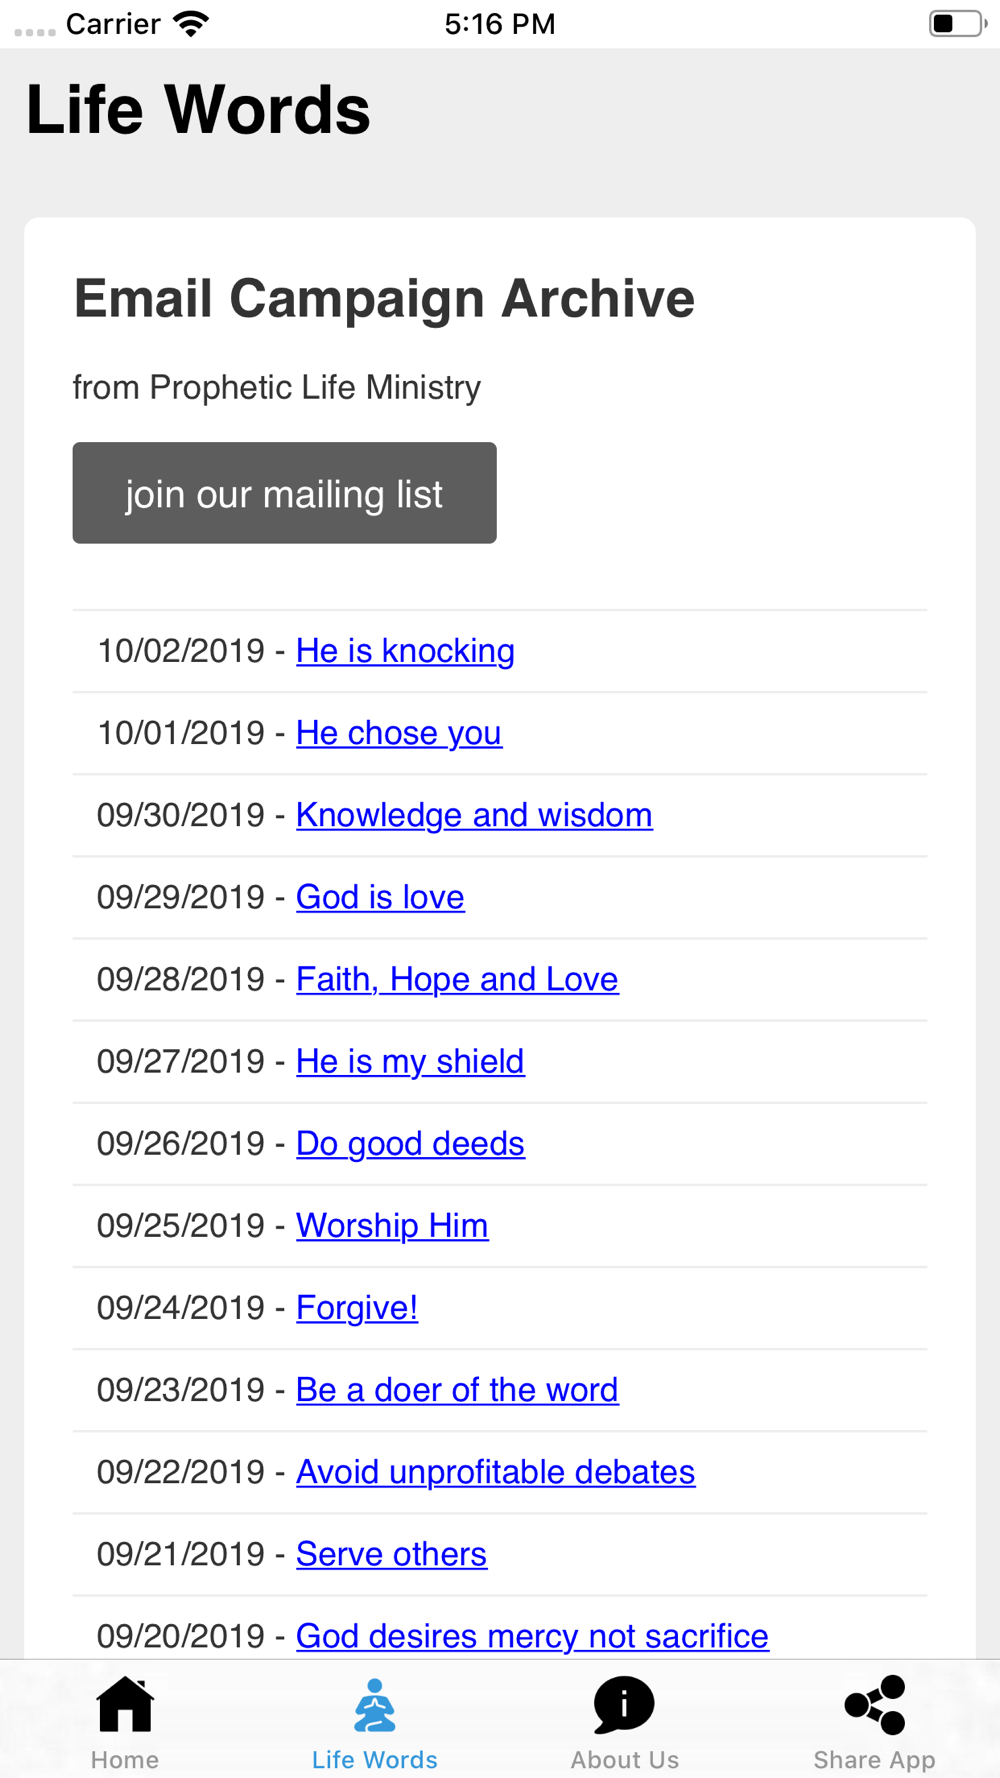Click the join our mailing list button

(x=284, y=493)
